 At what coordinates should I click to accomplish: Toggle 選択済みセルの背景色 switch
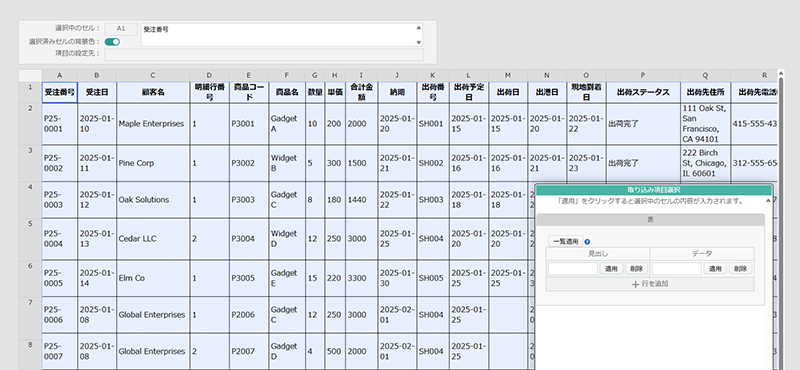coord(112,42)
